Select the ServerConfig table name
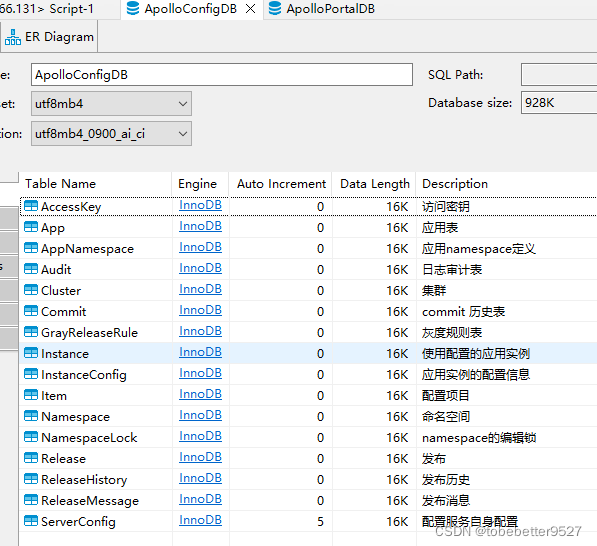 pos(78,522)
